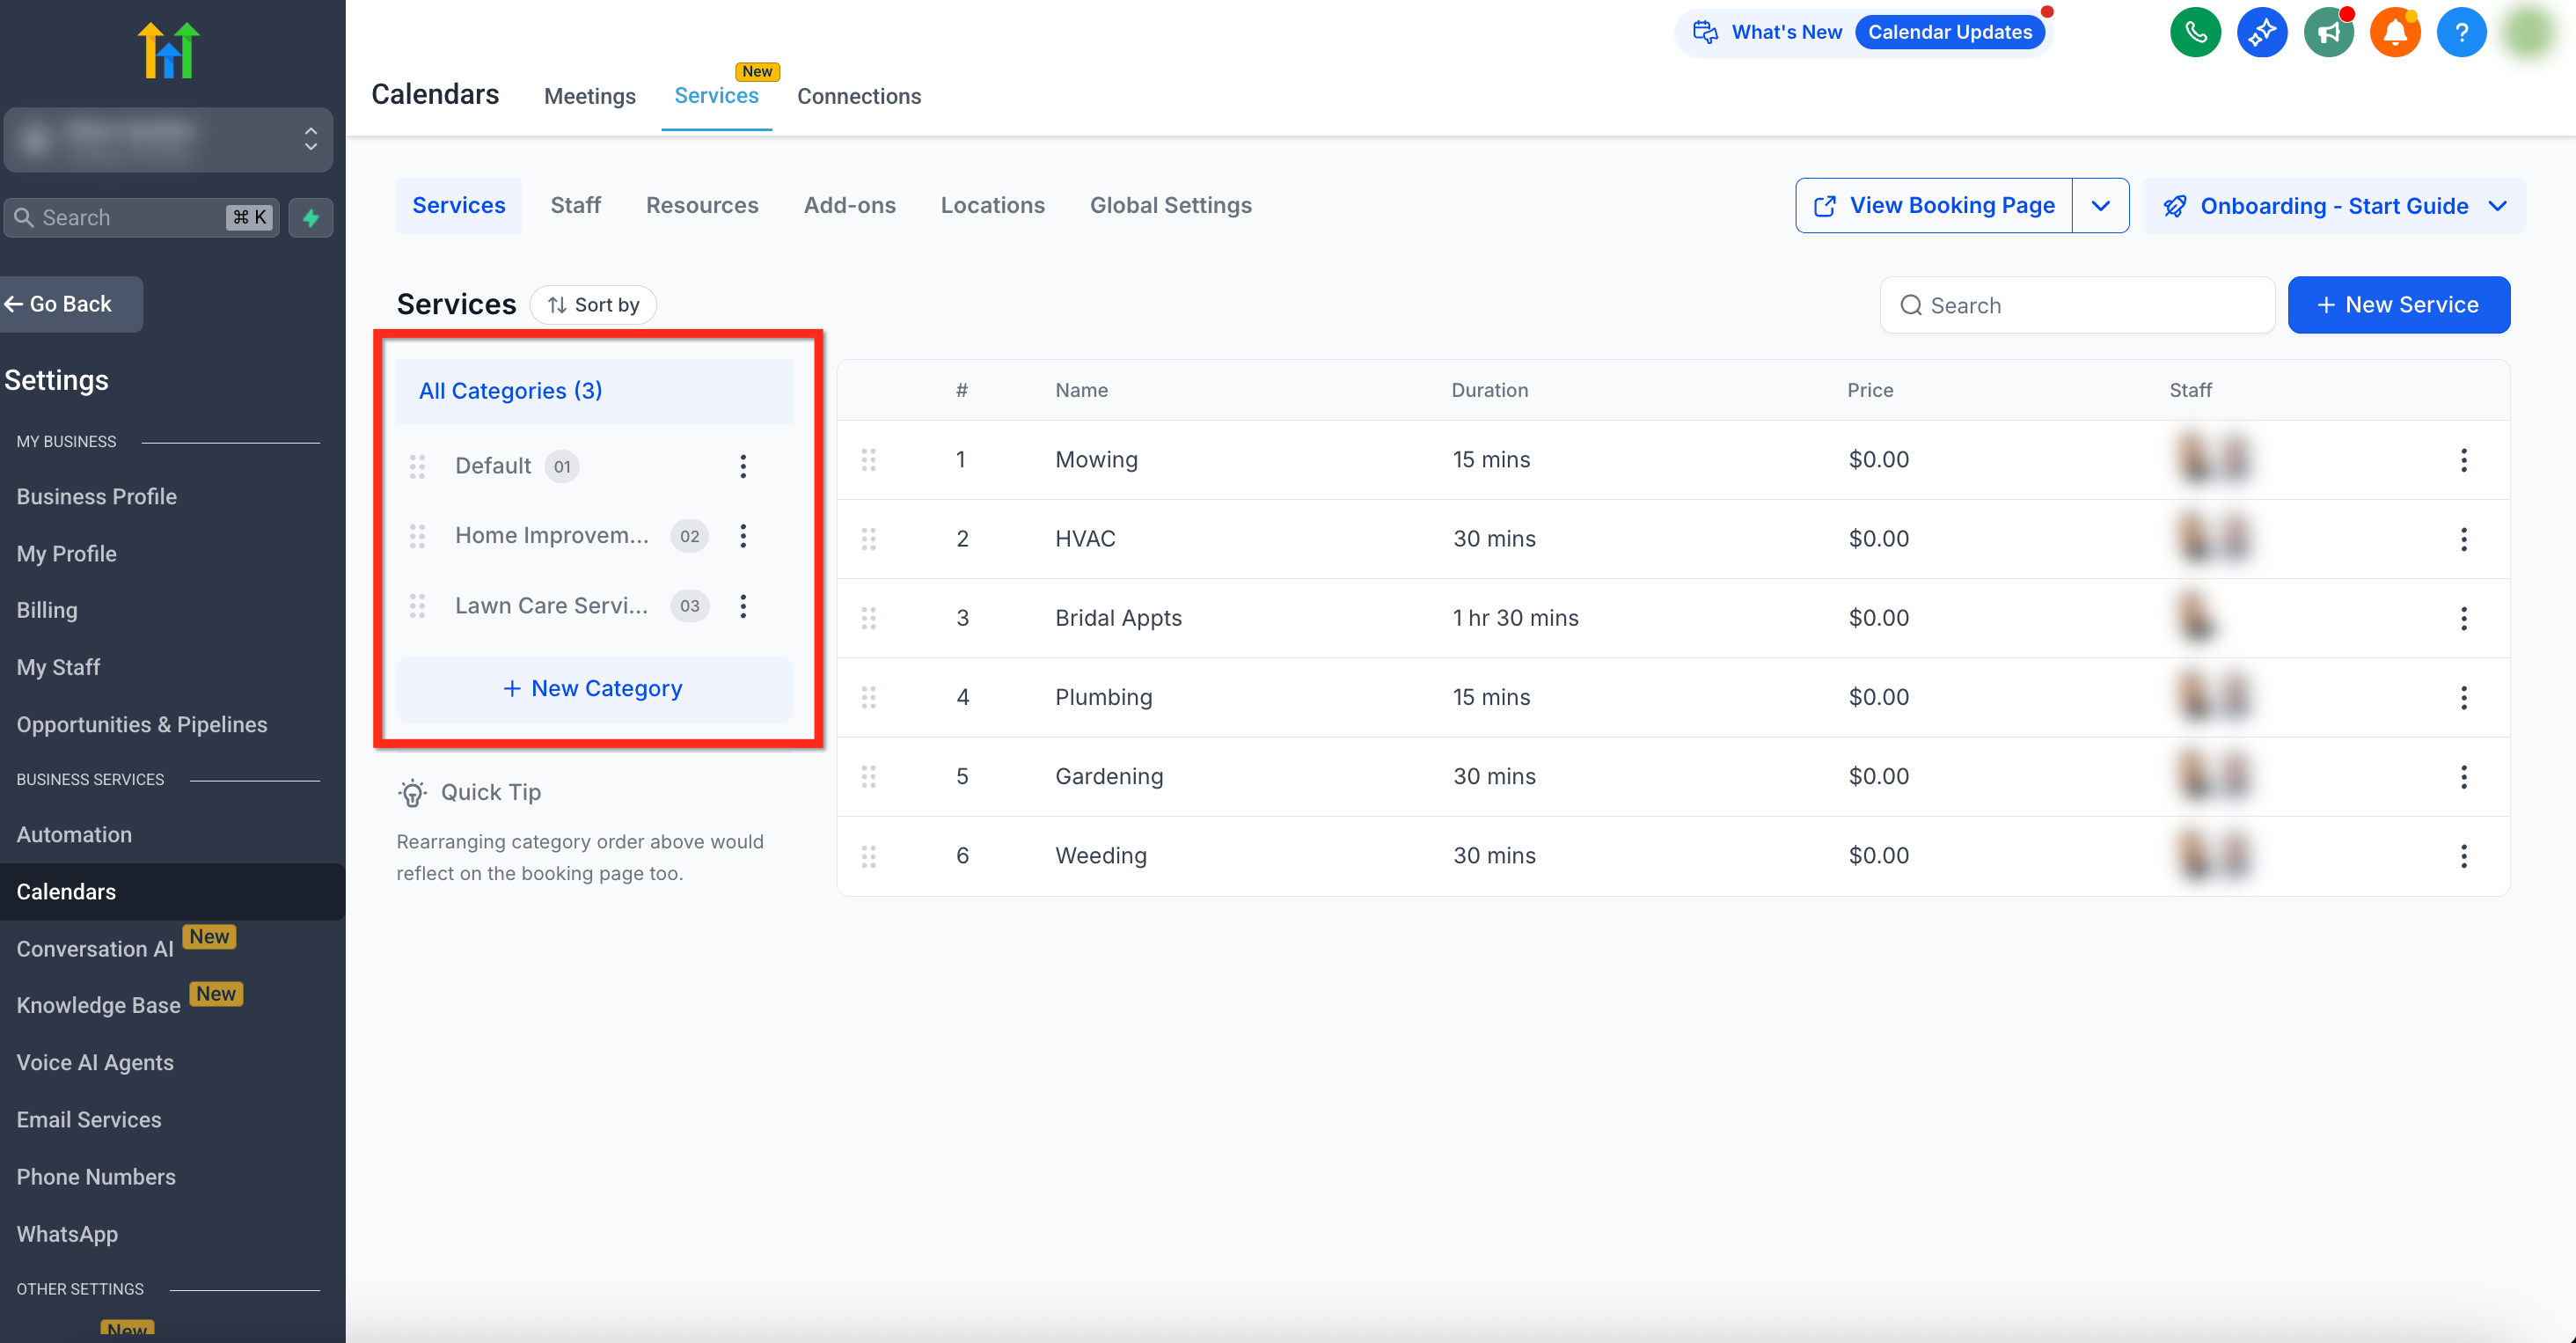
Task: Open the megaphone announcements icon
Action: (x=2328, y=33)
